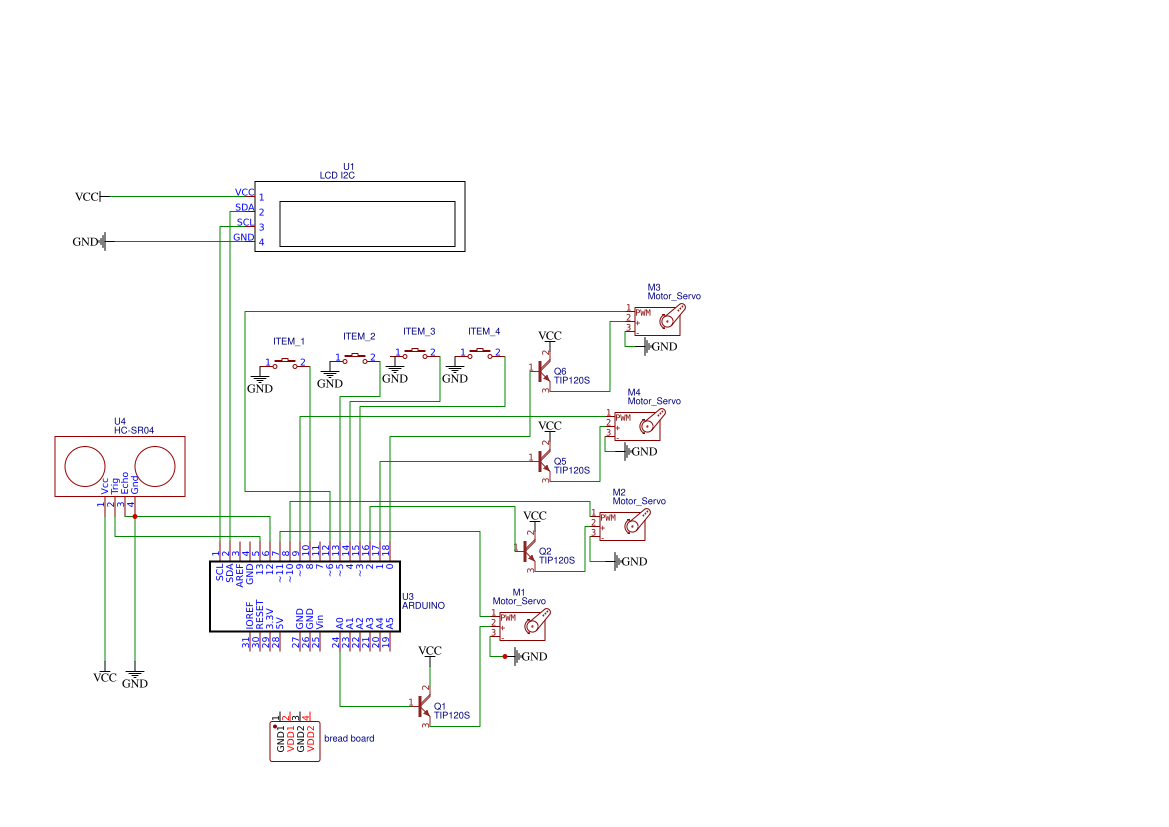The width and height of the screenshot is (1169, 827).
Task: Click the "bread board" text label
Action: (349, 738)
